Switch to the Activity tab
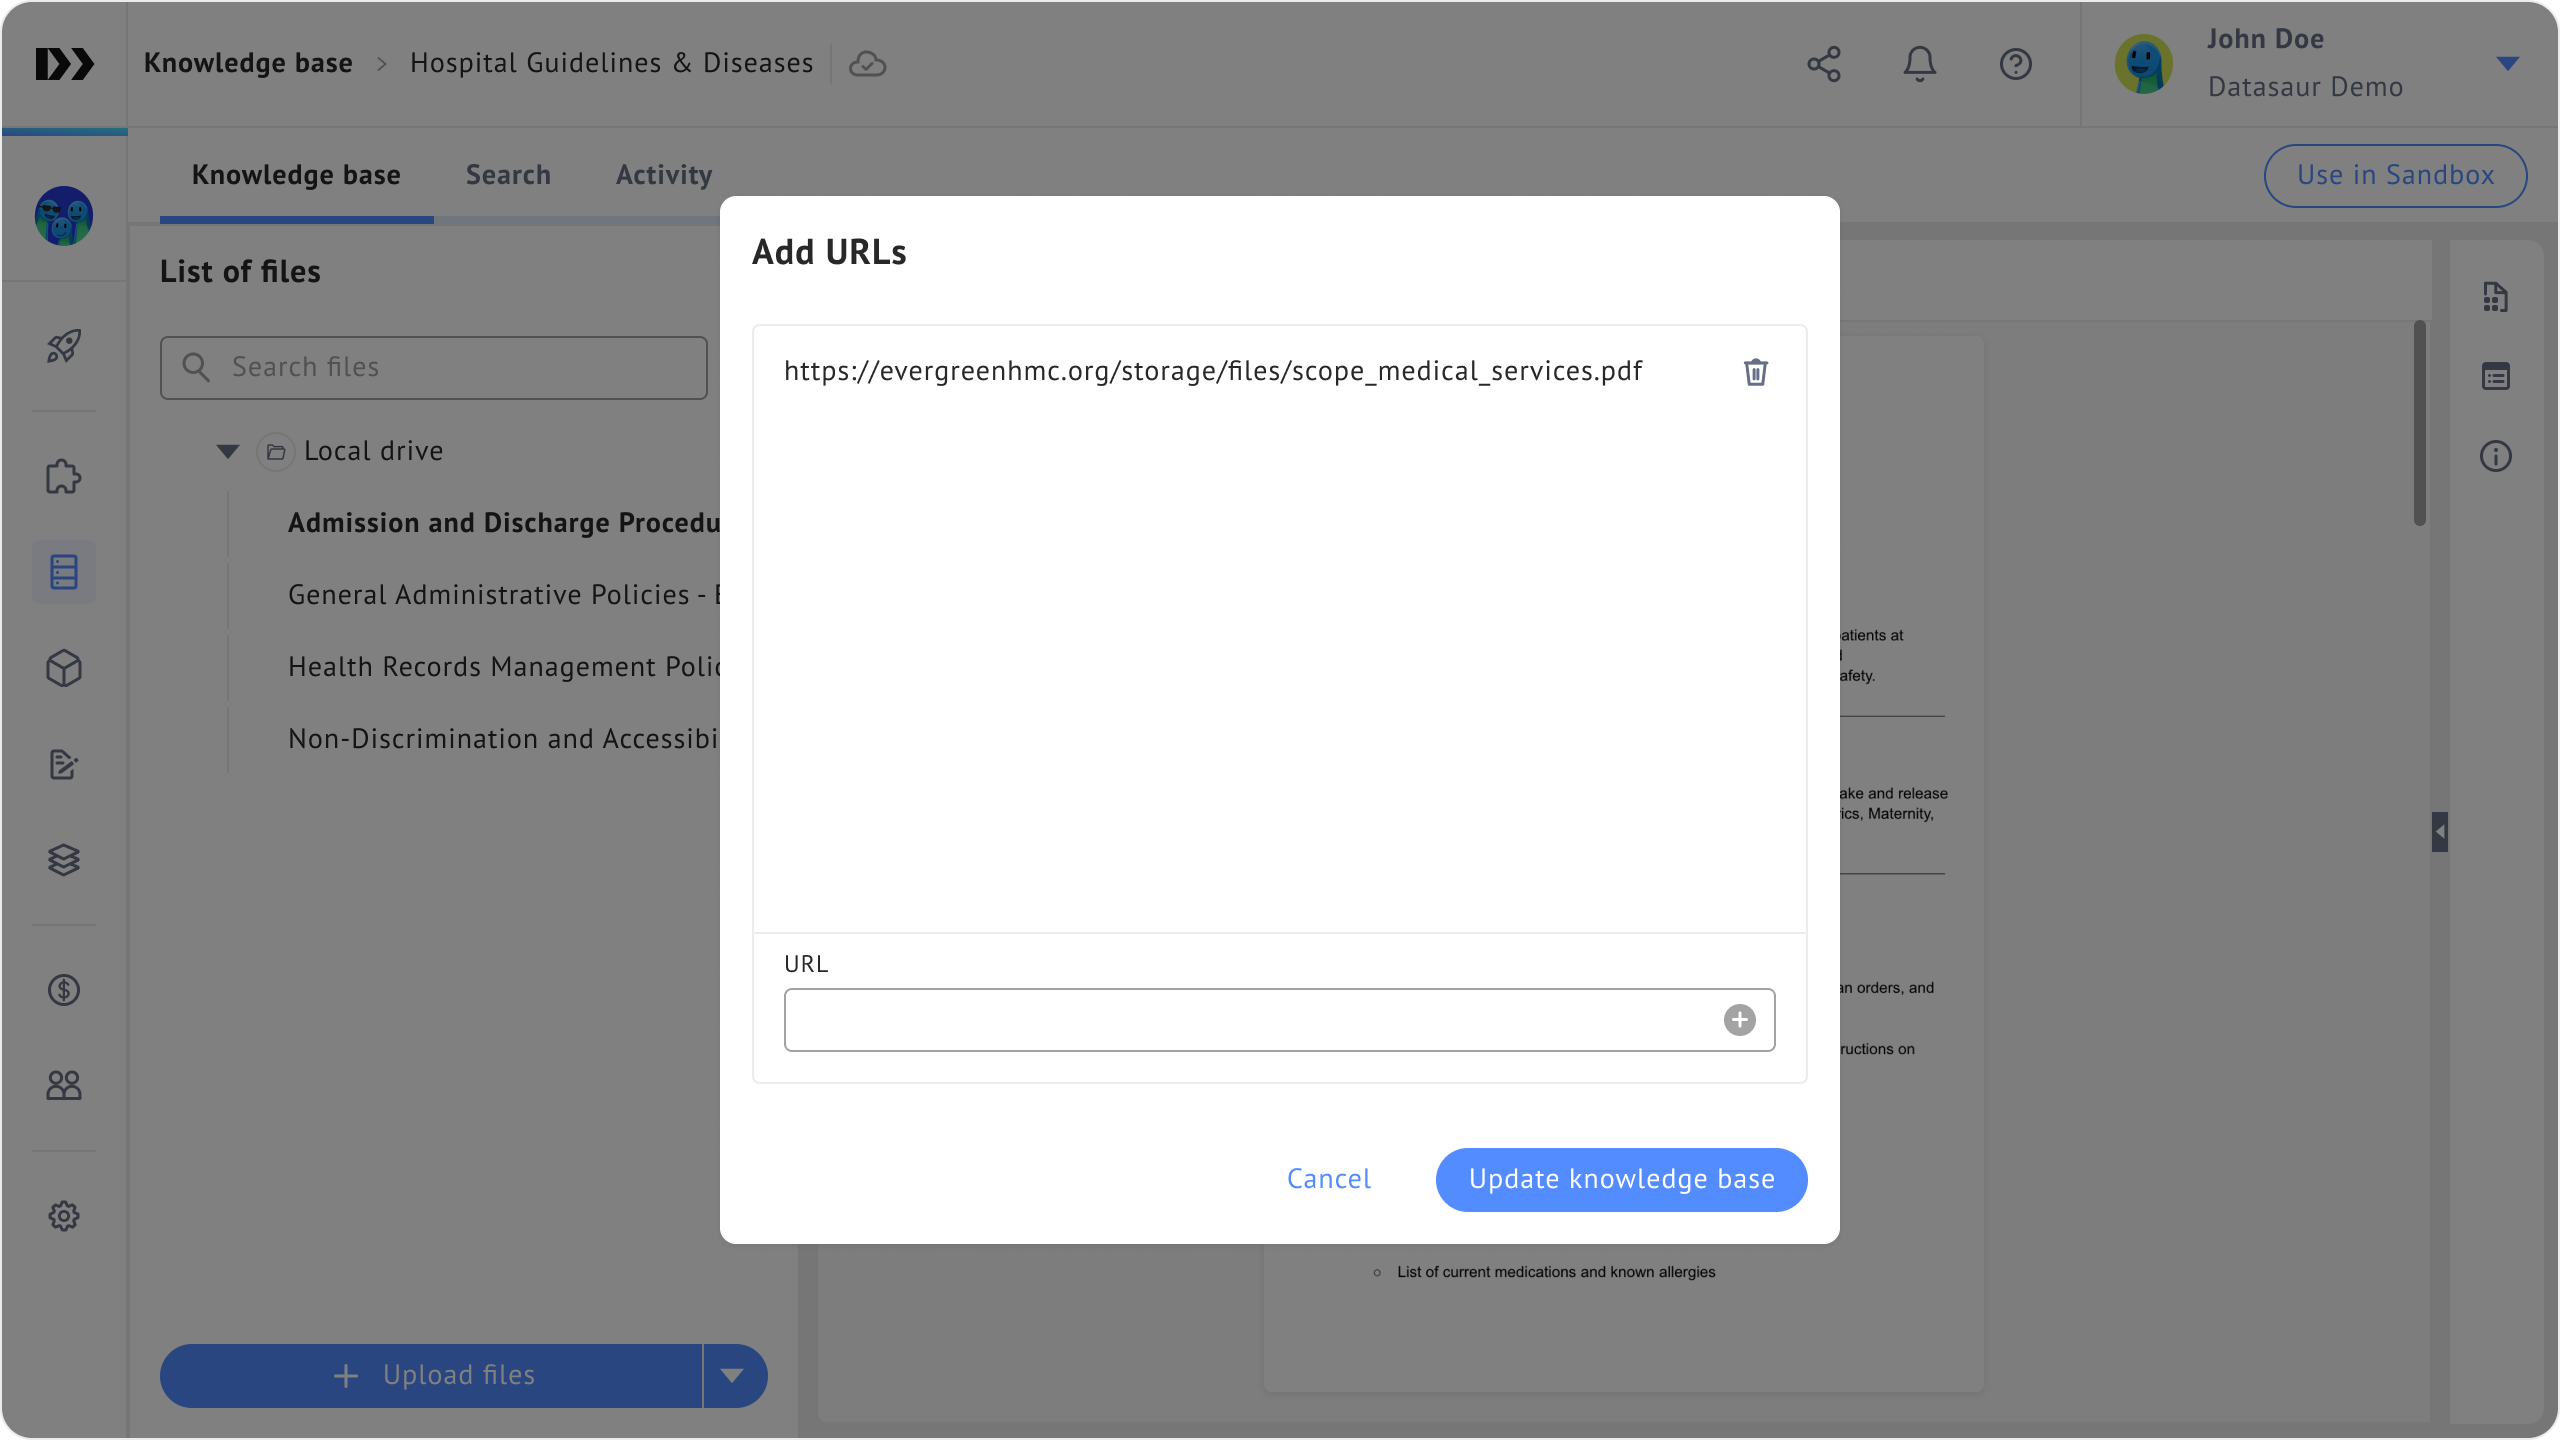Image resolution: width=2560 pixels, height=1440 pixels. click(664, 175)
